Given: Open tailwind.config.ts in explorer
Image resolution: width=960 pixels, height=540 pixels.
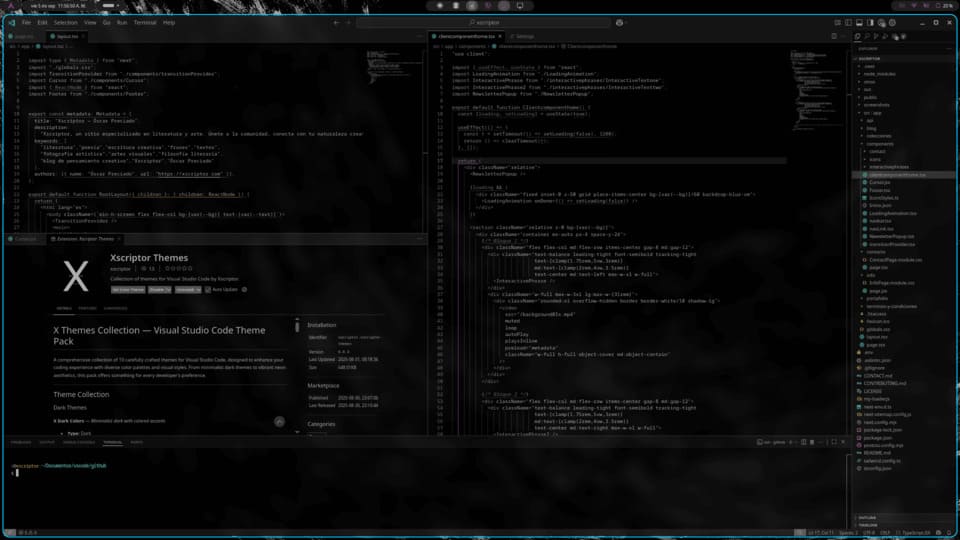Looking at the screenshot, I should (882, 461).
